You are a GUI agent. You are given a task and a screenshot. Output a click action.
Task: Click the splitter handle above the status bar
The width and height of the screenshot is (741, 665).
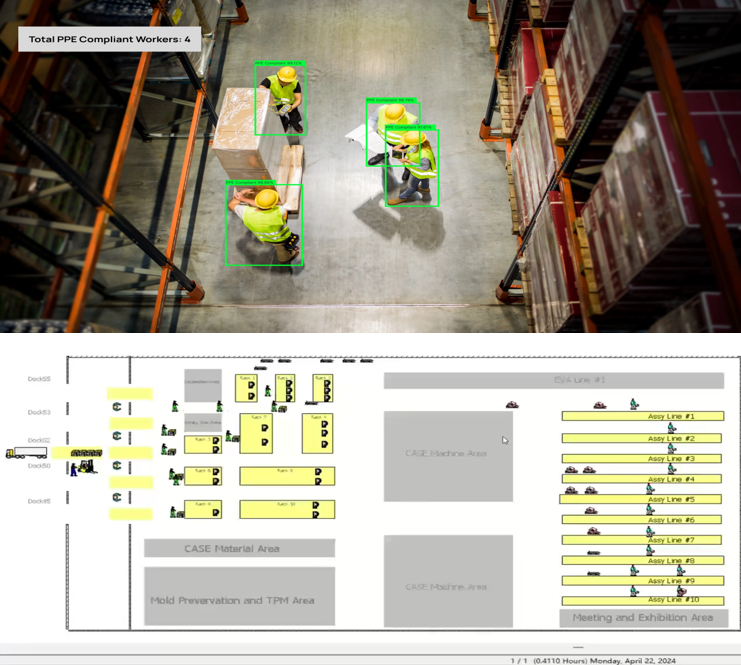click(x=578, y=647)
